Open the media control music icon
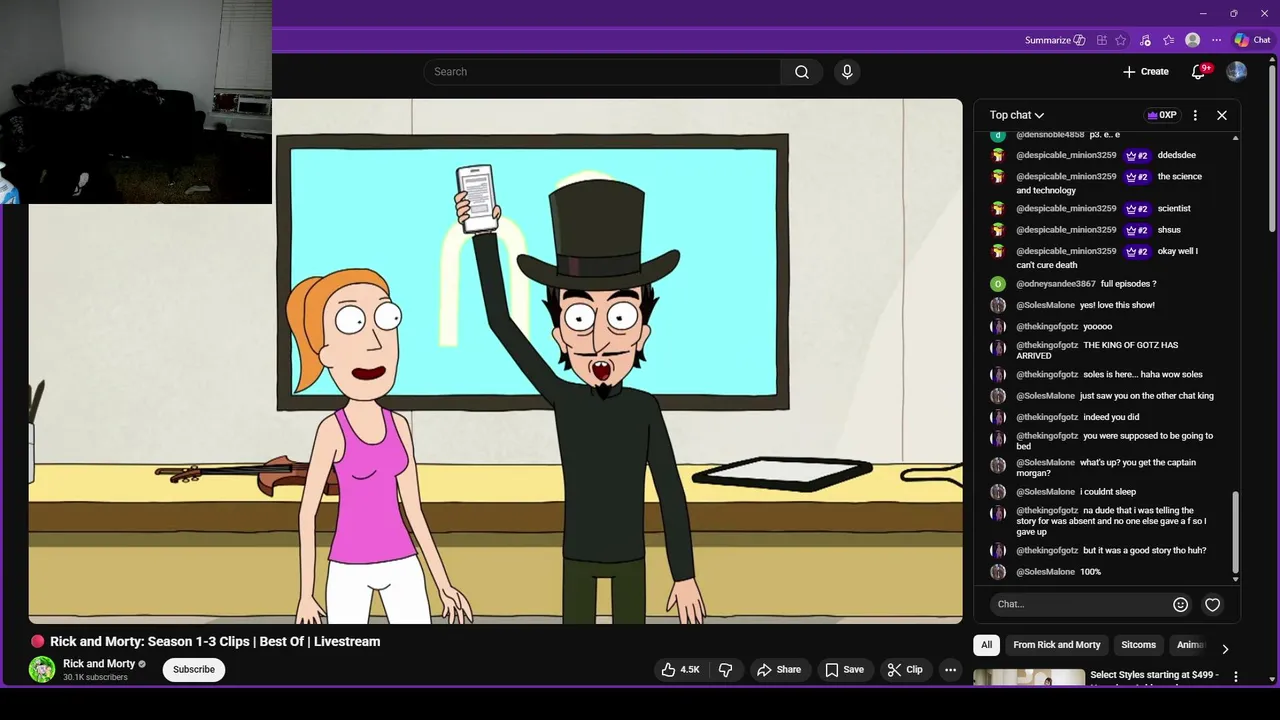The height and width of the screenshot is (720, 1280). coord(1145,40)
